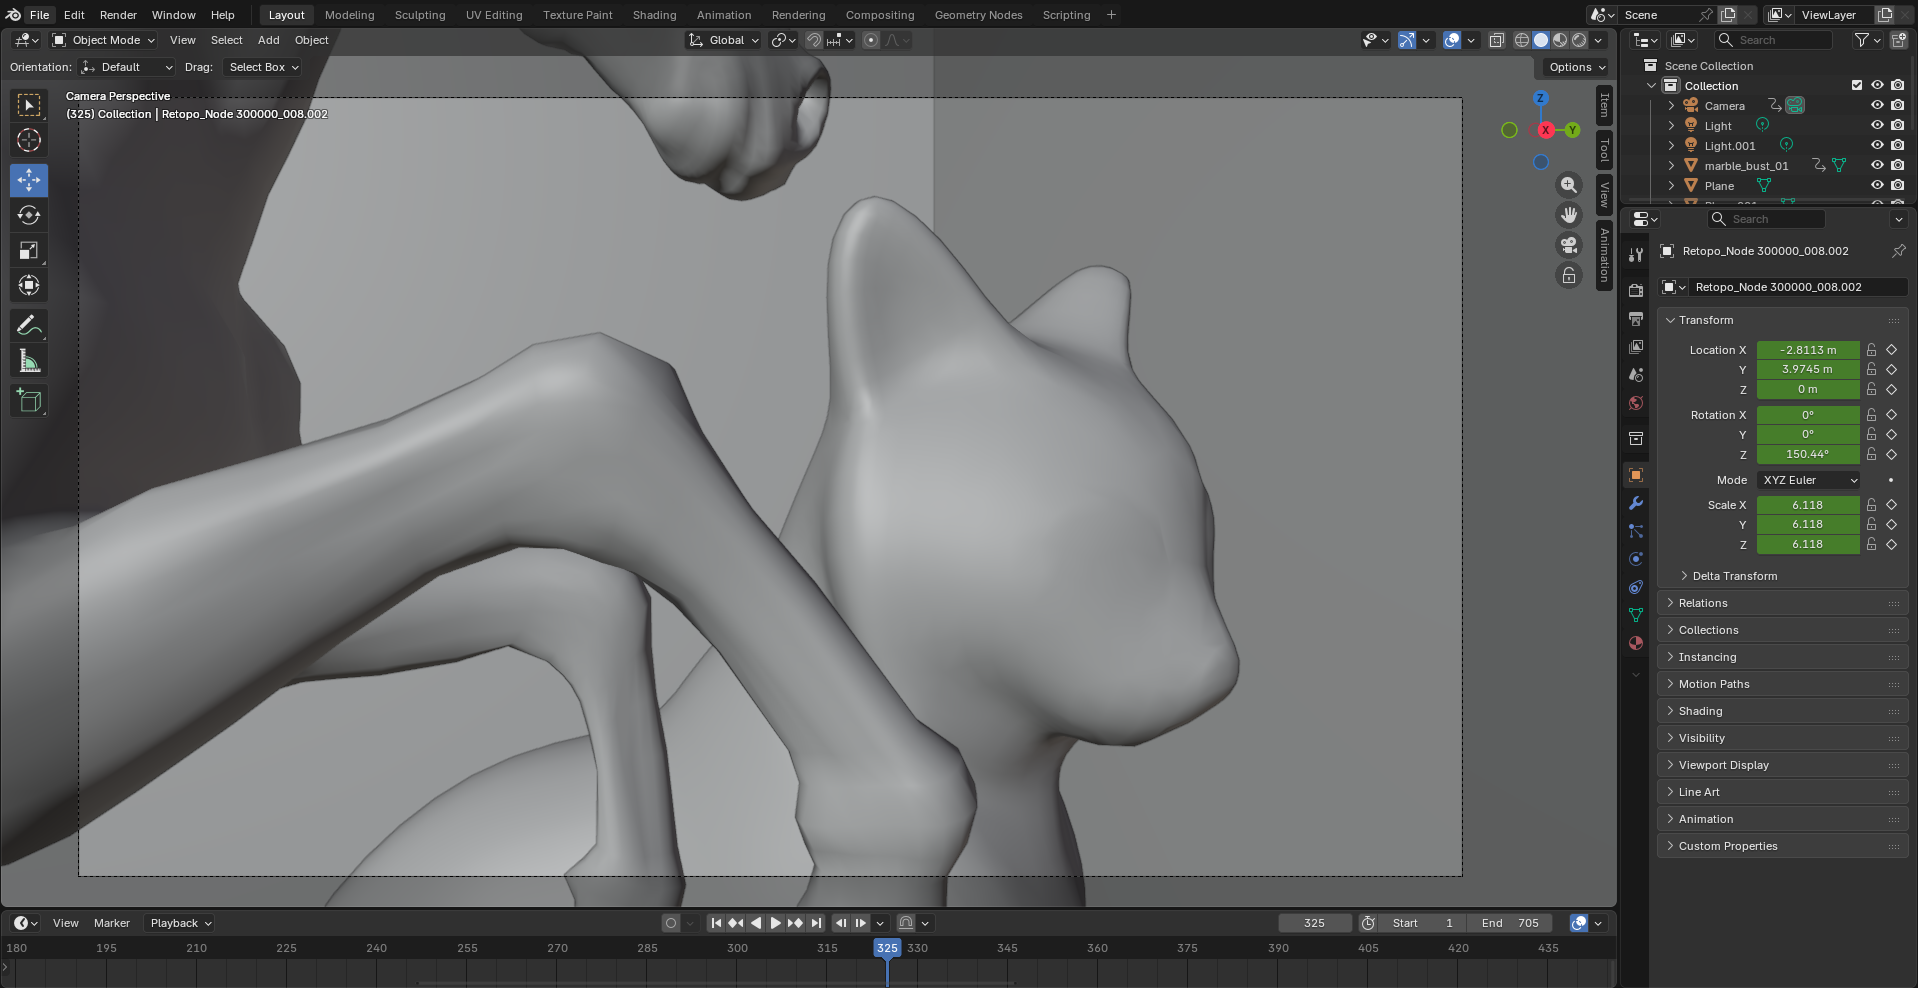Open the Object Mode dropdown
This screenshot has width=1918, height=988.
[104, 40]
